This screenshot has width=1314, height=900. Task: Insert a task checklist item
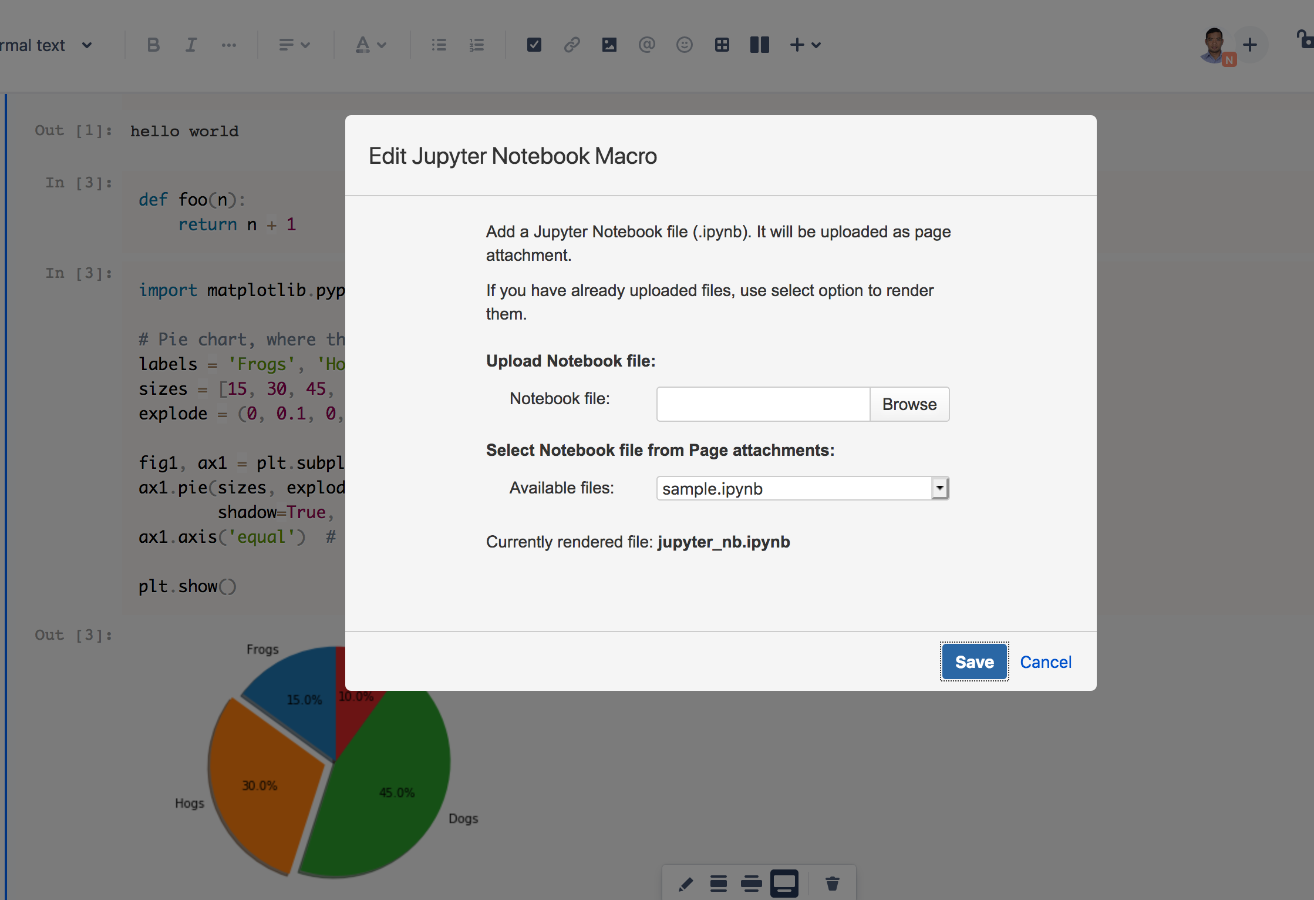[534, 44]
